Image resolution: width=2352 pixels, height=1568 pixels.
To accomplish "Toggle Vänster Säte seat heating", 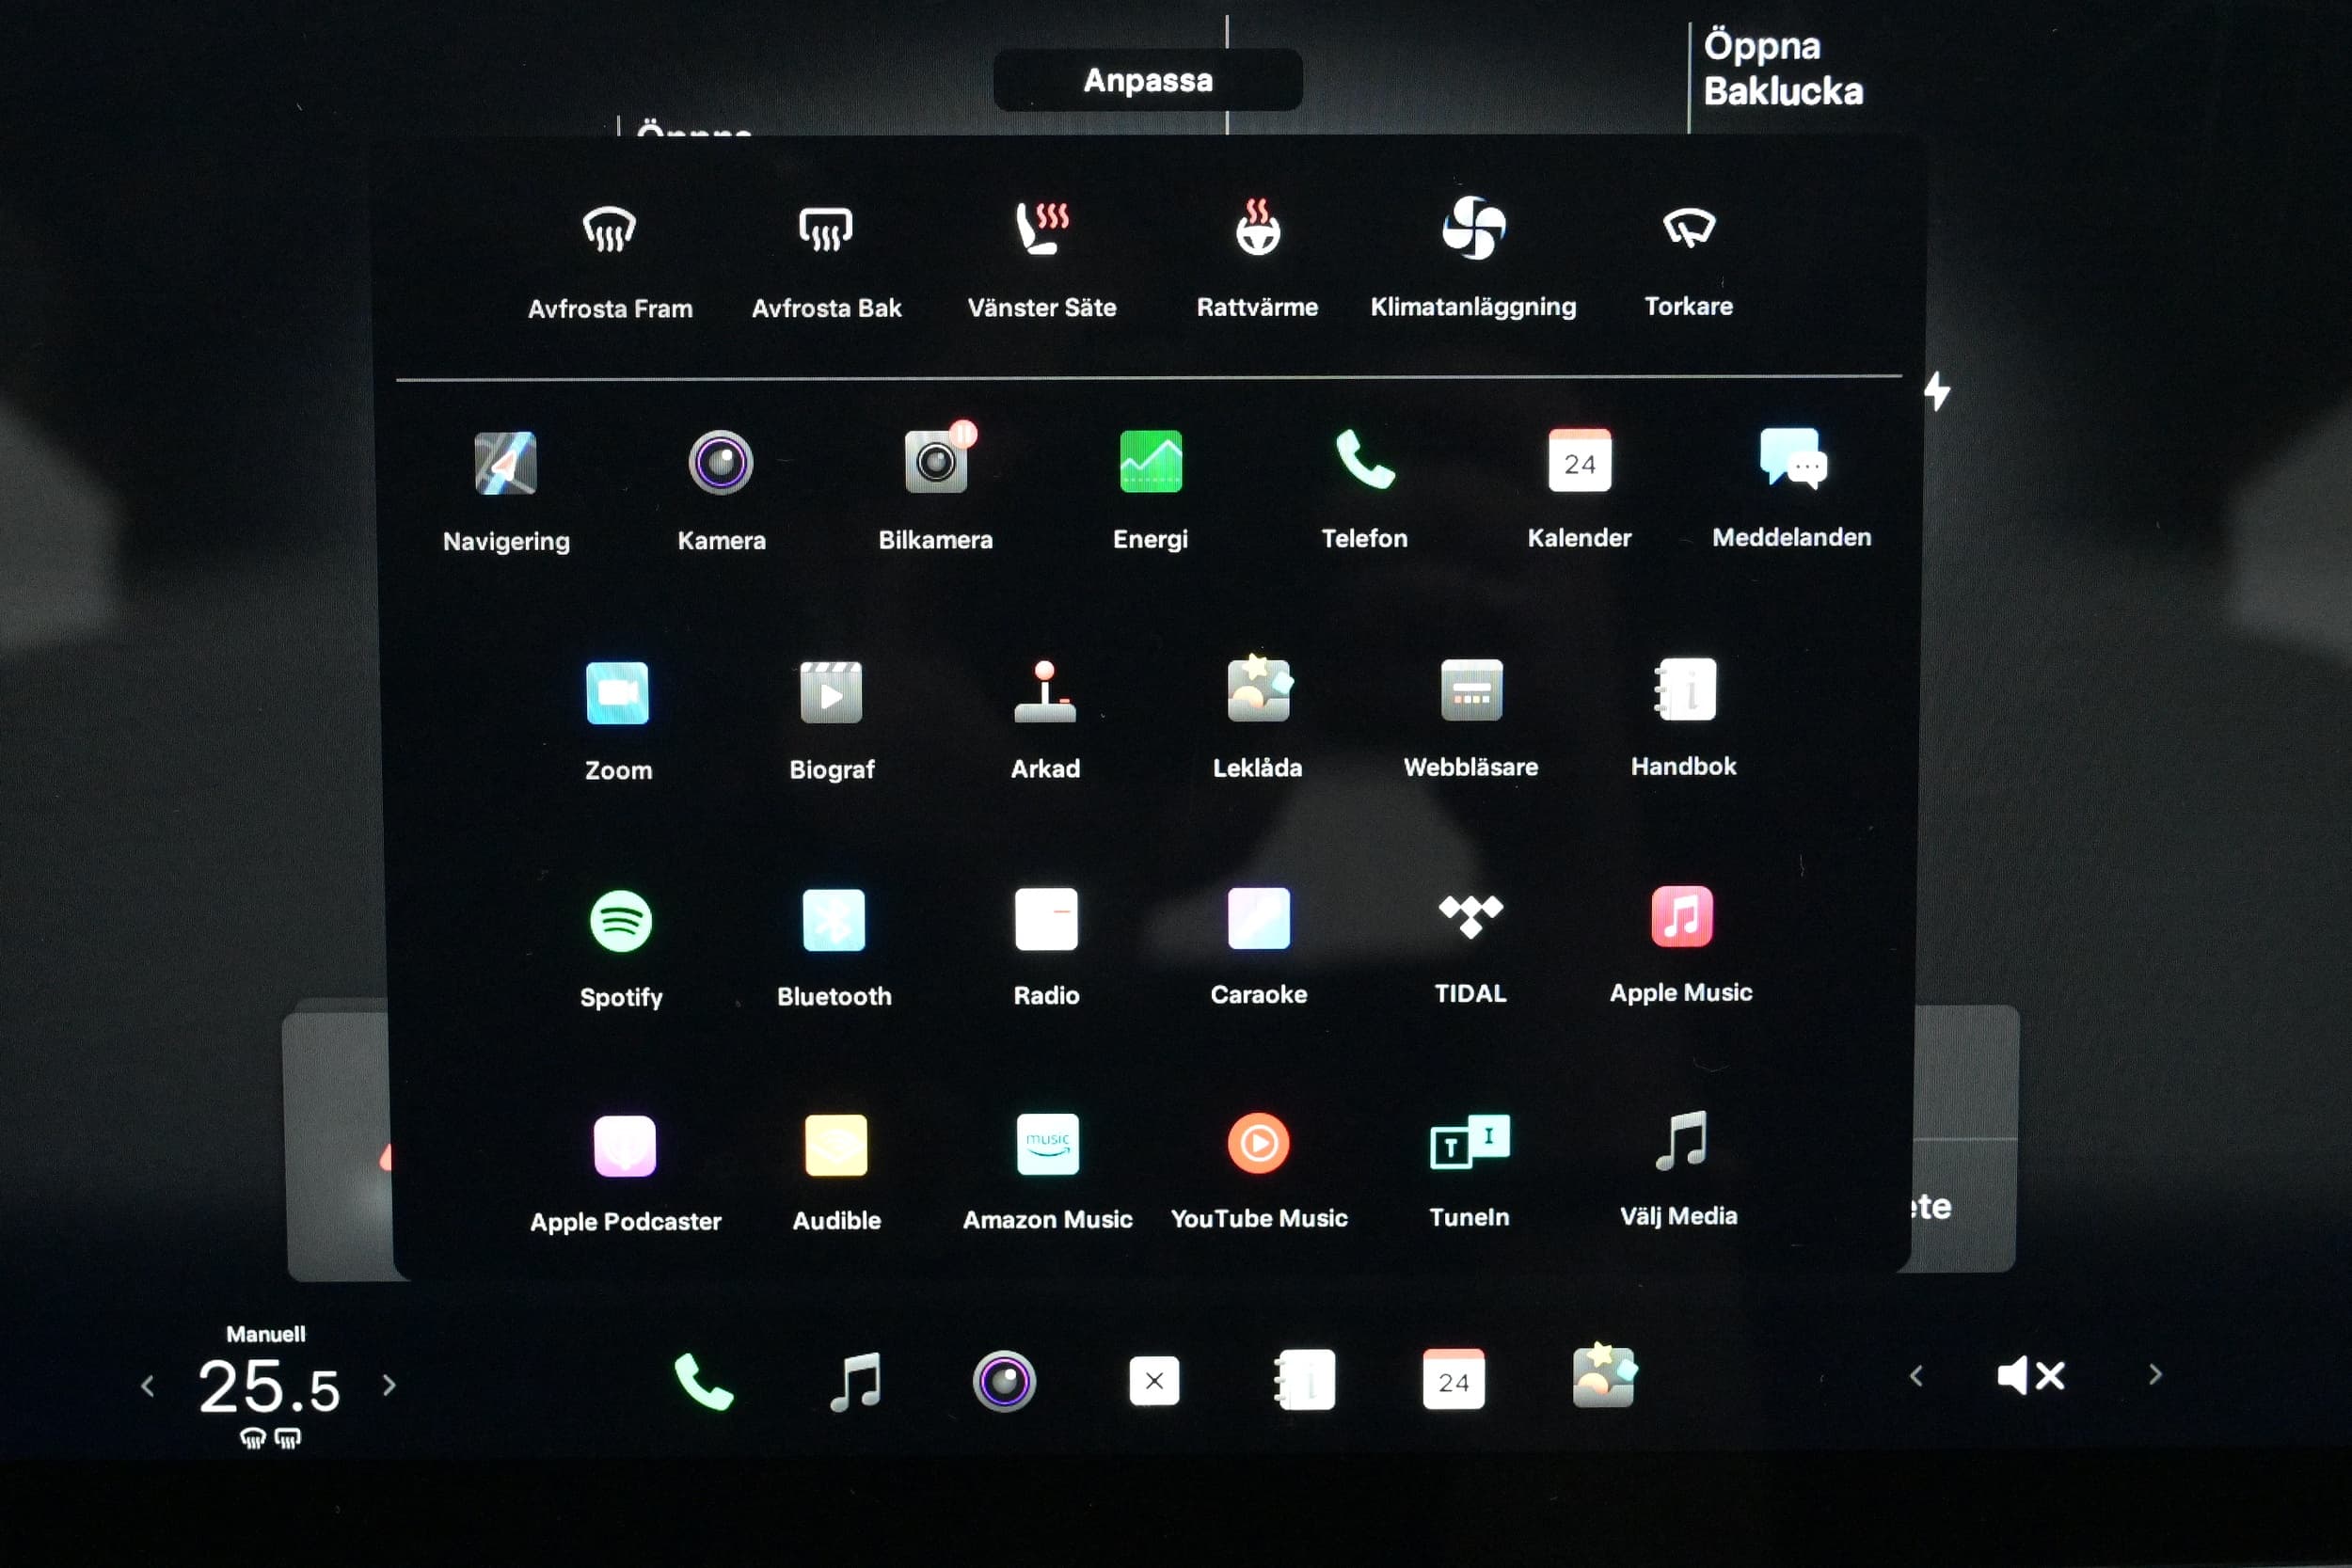I will [1041, 229].
